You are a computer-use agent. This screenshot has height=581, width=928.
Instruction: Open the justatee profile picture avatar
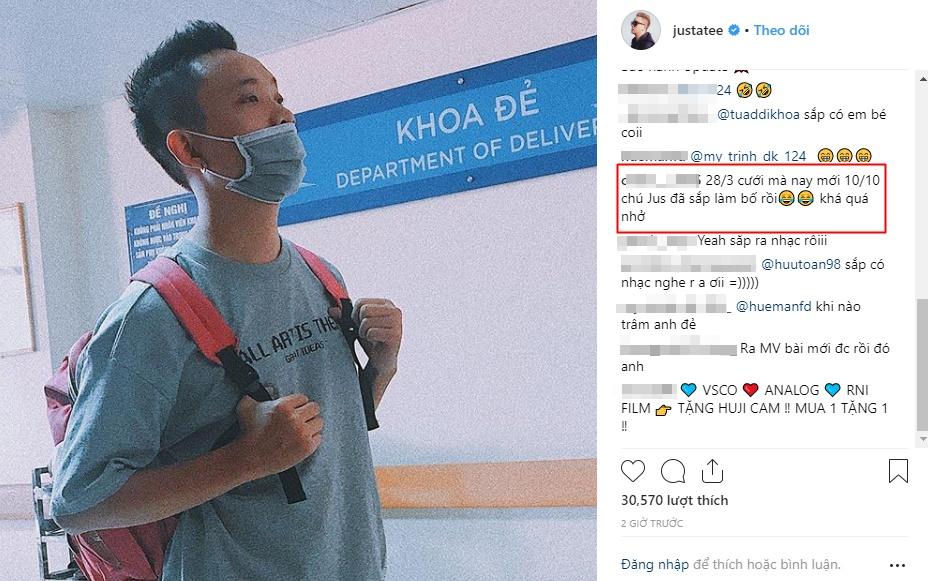pos(640,30)
